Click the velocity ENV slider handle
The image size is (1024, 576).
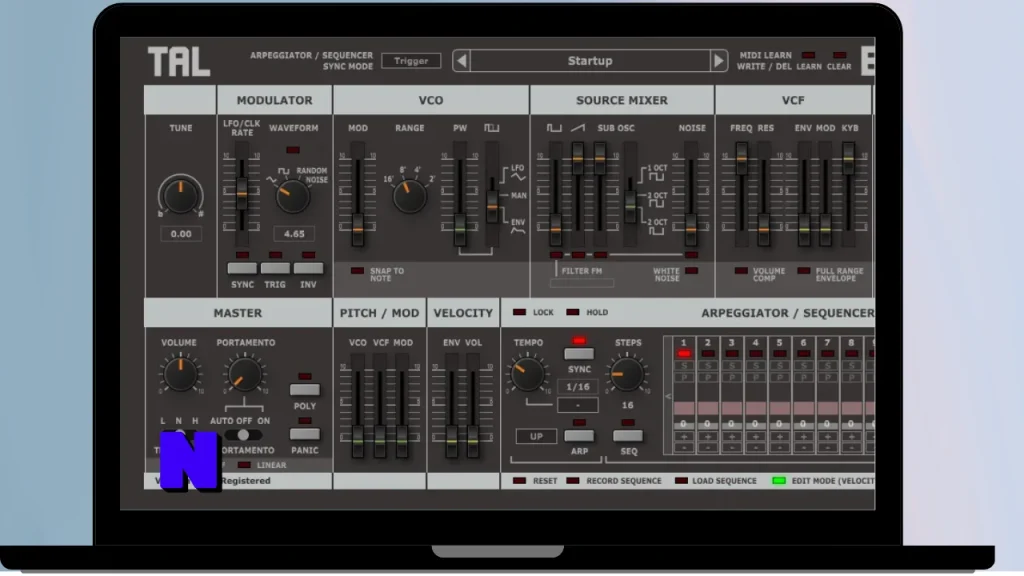click(451, 441)
